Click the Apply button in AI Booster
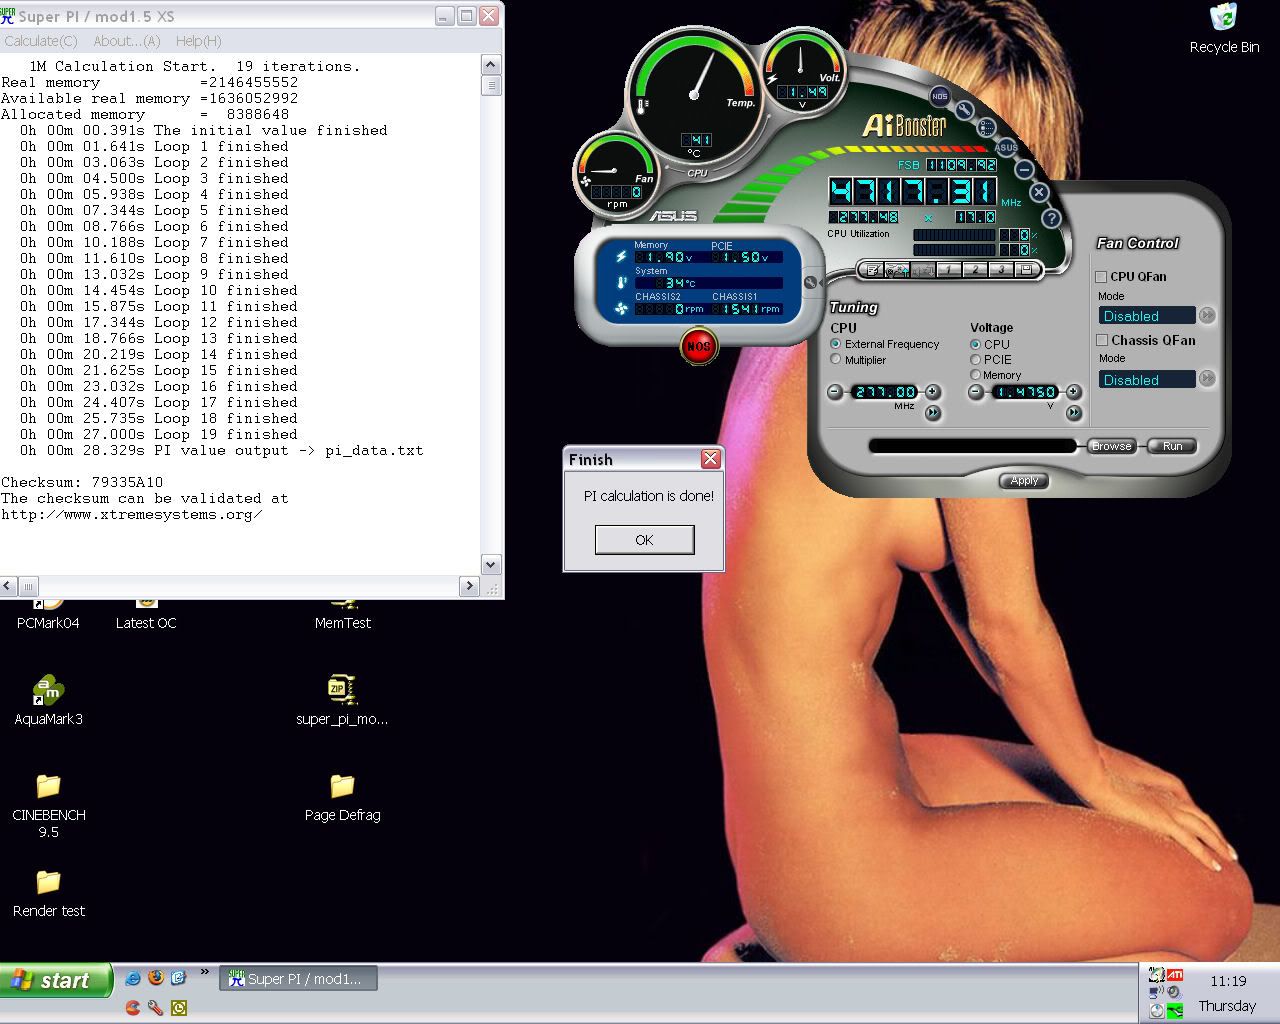The image size is (1280, 1024). pyautogui.click(x=1024, y=481)
